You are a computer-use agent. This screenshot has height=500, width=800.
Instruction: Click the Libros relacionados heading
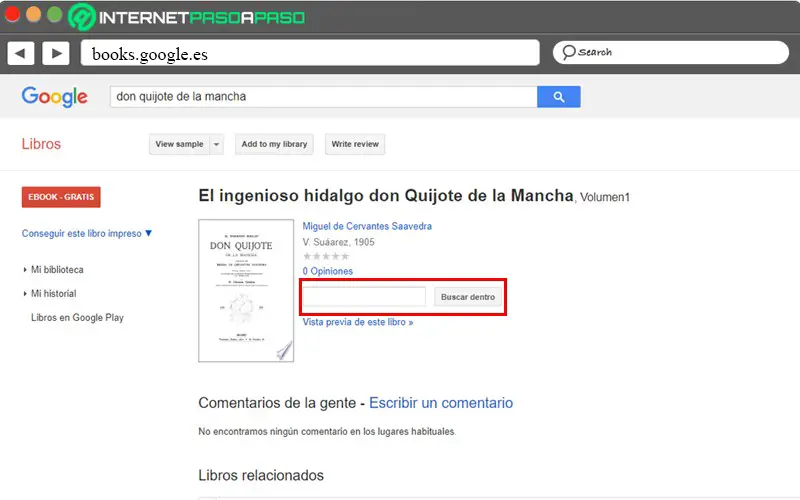pyautogui.click(x=261, y=475)
